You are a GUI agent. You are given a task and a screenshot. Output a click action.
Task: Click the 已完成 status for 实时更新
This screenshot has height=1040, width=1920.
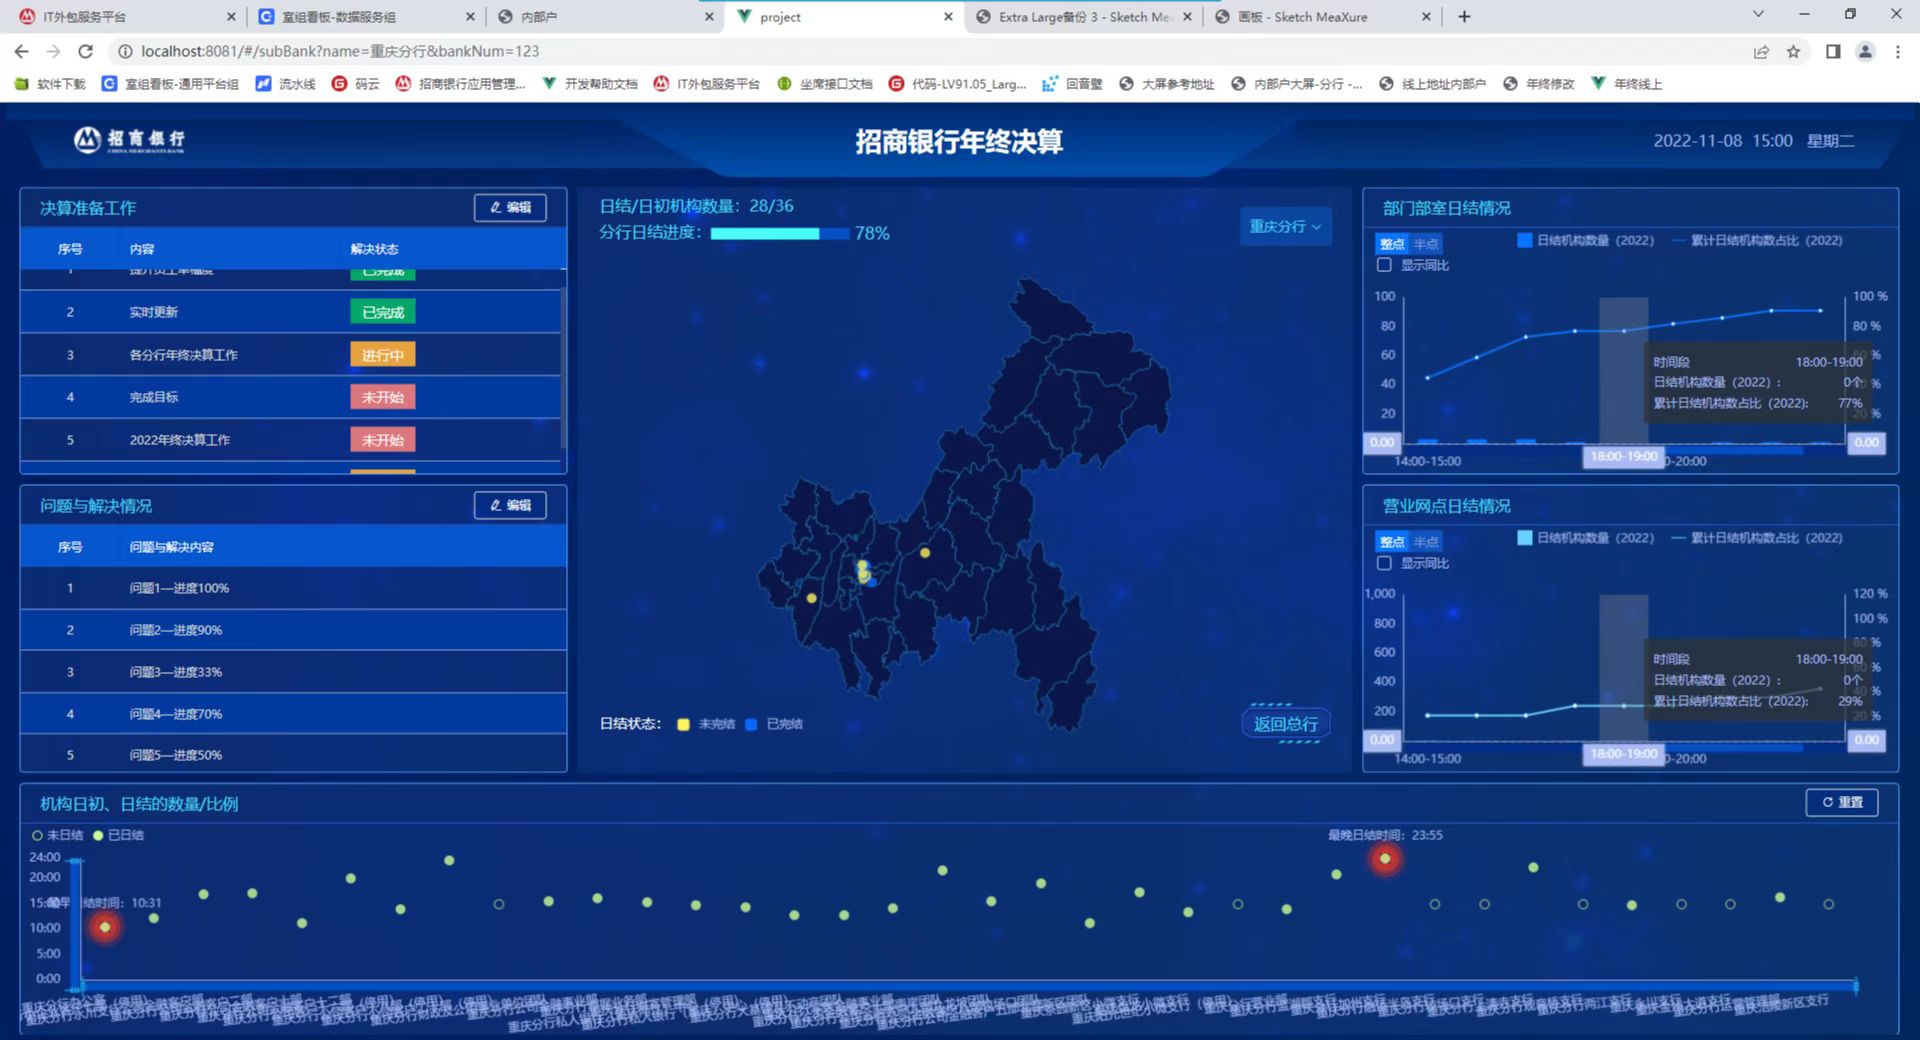pyautogui.click(x=382, y=312)
